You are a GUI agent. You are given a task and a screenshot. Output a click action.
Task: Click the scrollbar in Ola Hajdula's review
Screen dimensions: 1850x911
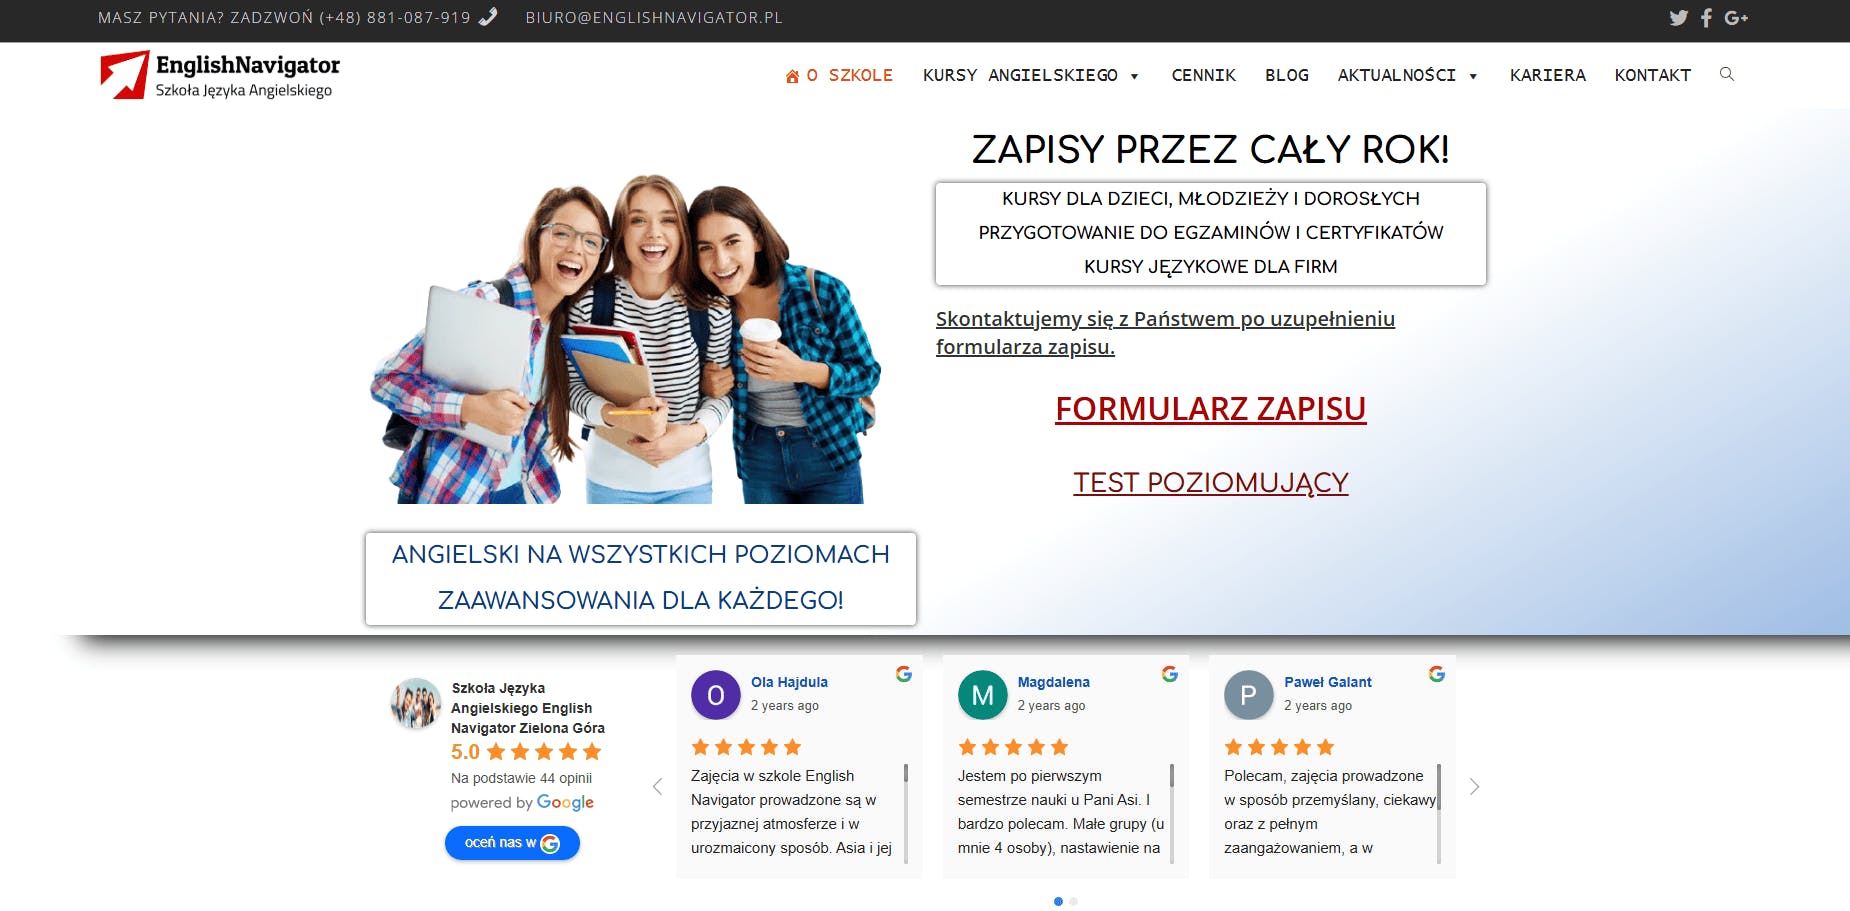pyautogui.click(x=906, y=813)
